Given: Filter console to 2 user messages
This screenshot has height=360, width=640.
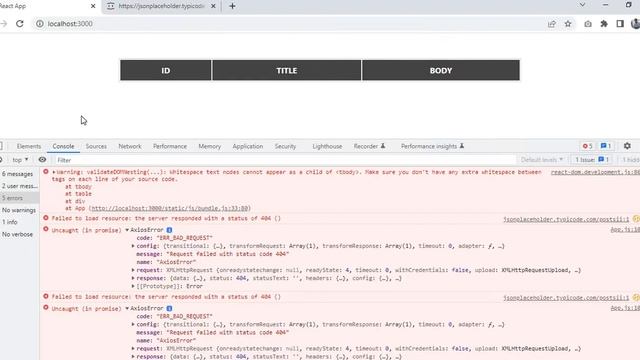Looking at the screenshot, I should 20,186.
